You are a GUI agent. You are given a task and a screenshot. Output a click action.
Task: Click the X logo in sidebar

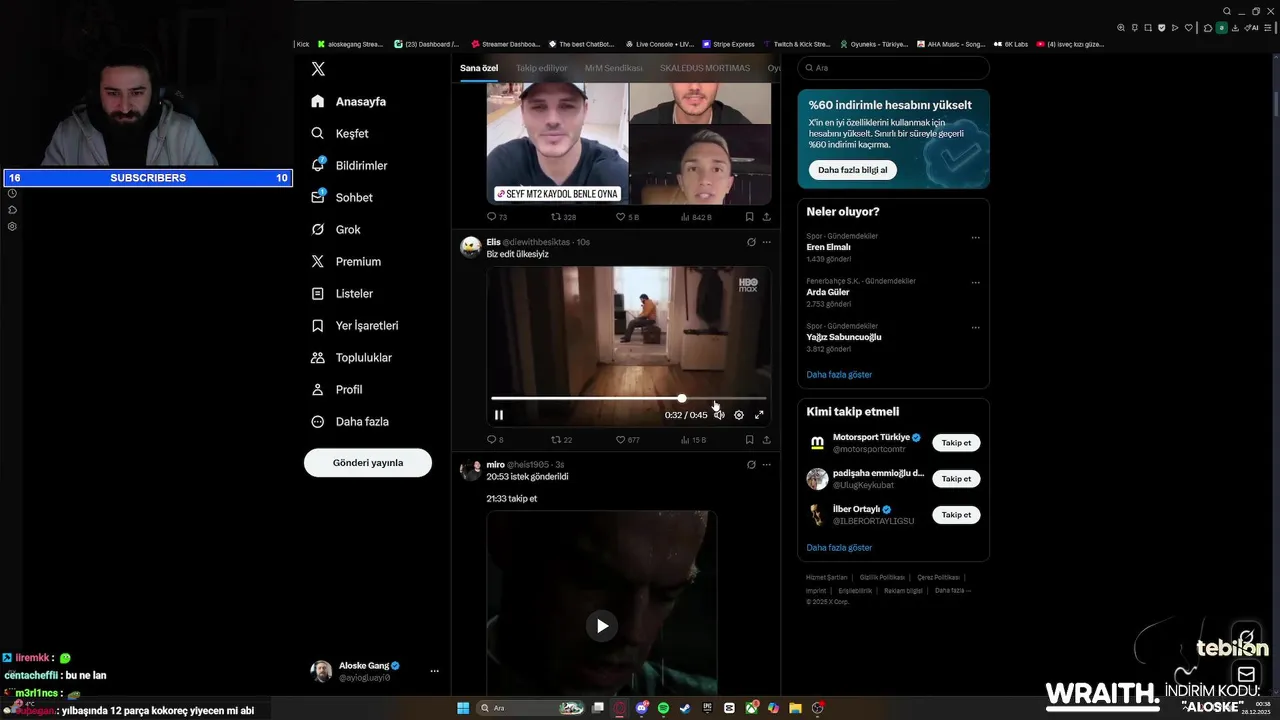[318, 69]
